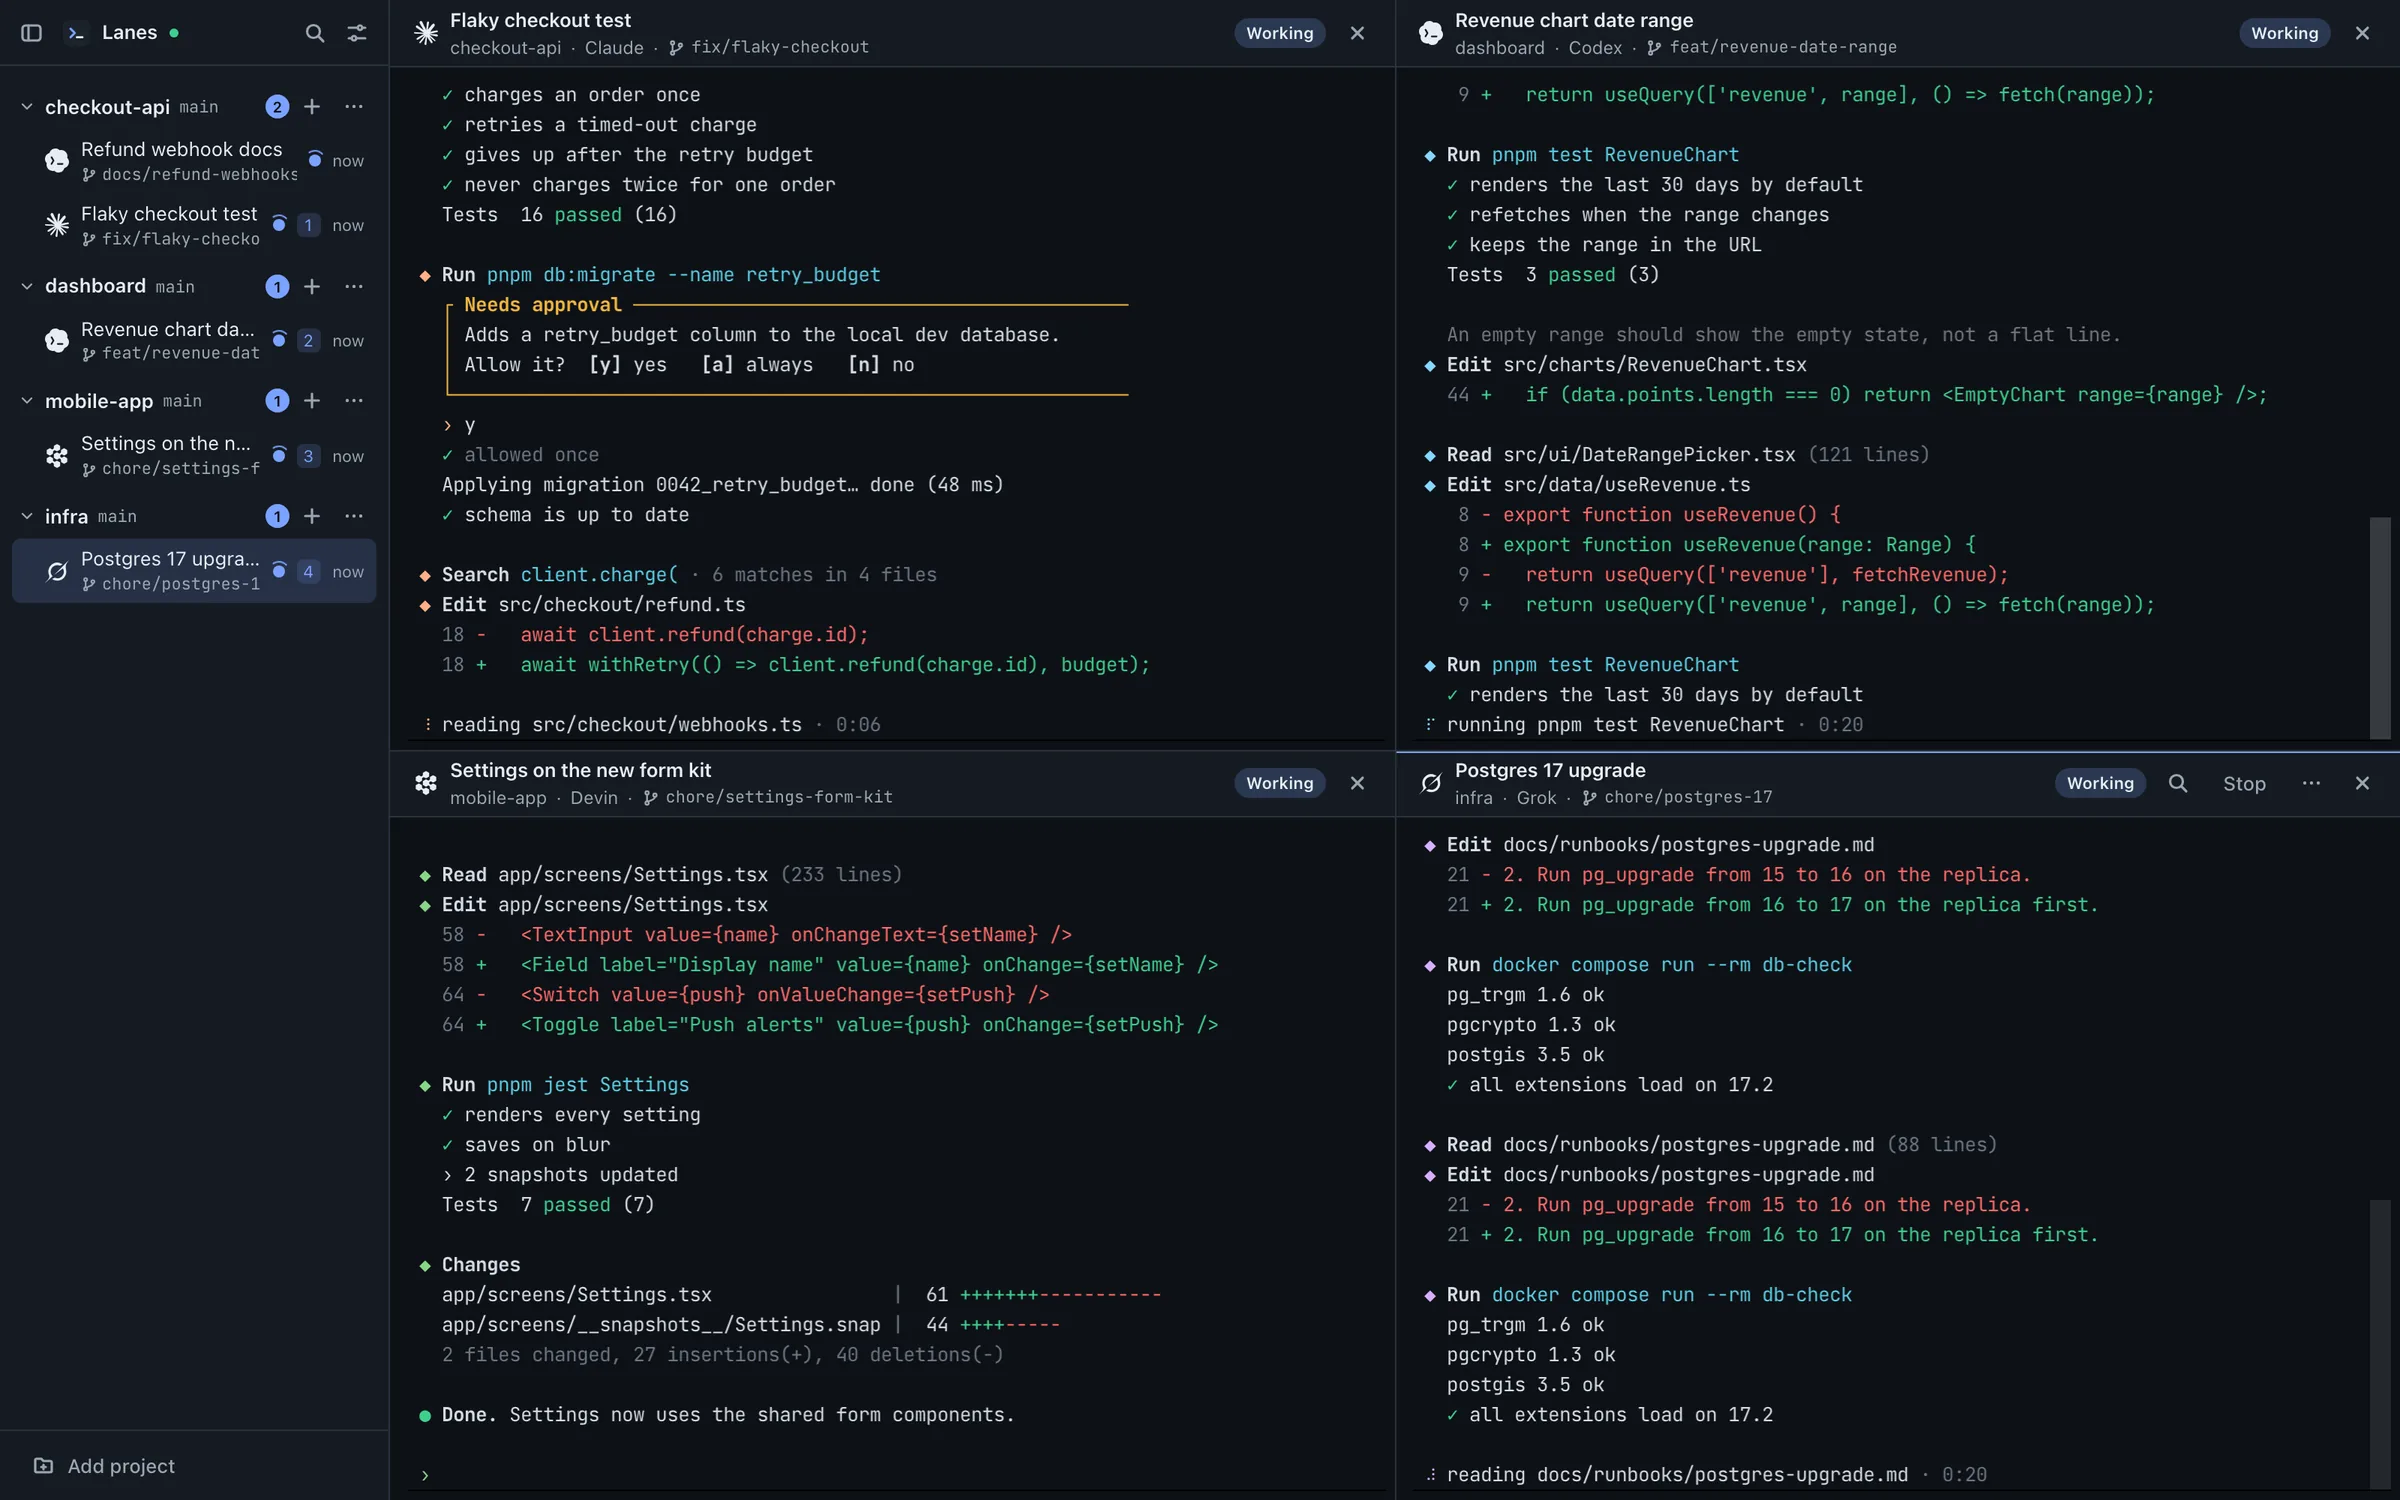Click Working status in Revenue chart pane
The height and width of the screenshot is (1500, 2400).
[2284, 33]
